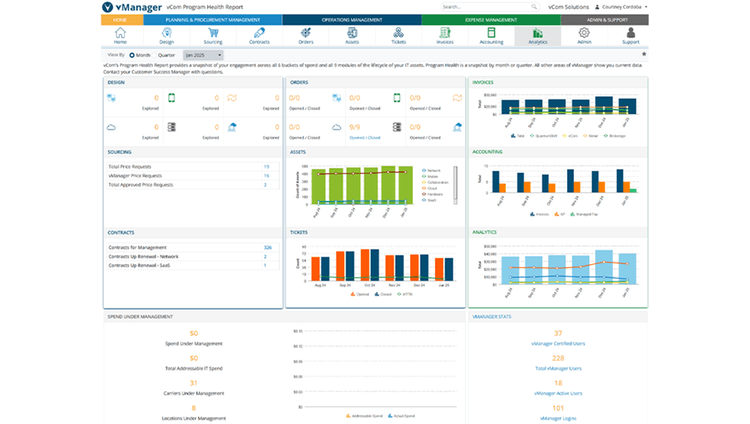Toggle Managed Pay series in Accounting legend

point(584,214)
